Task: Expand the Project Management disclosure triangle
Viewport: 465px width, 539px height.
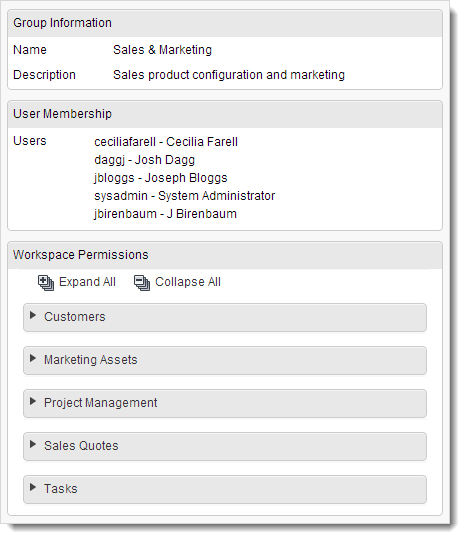Action: point(33,401)
